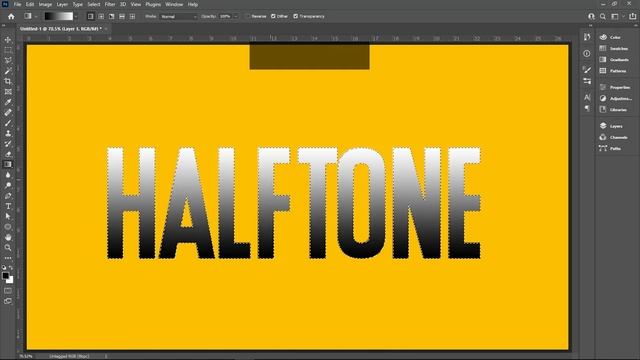The width and height of the screenshot is (640, 360).
Task: Select the Horizontal Type tool
Action: pyautogui.click(x=8, y=206)
